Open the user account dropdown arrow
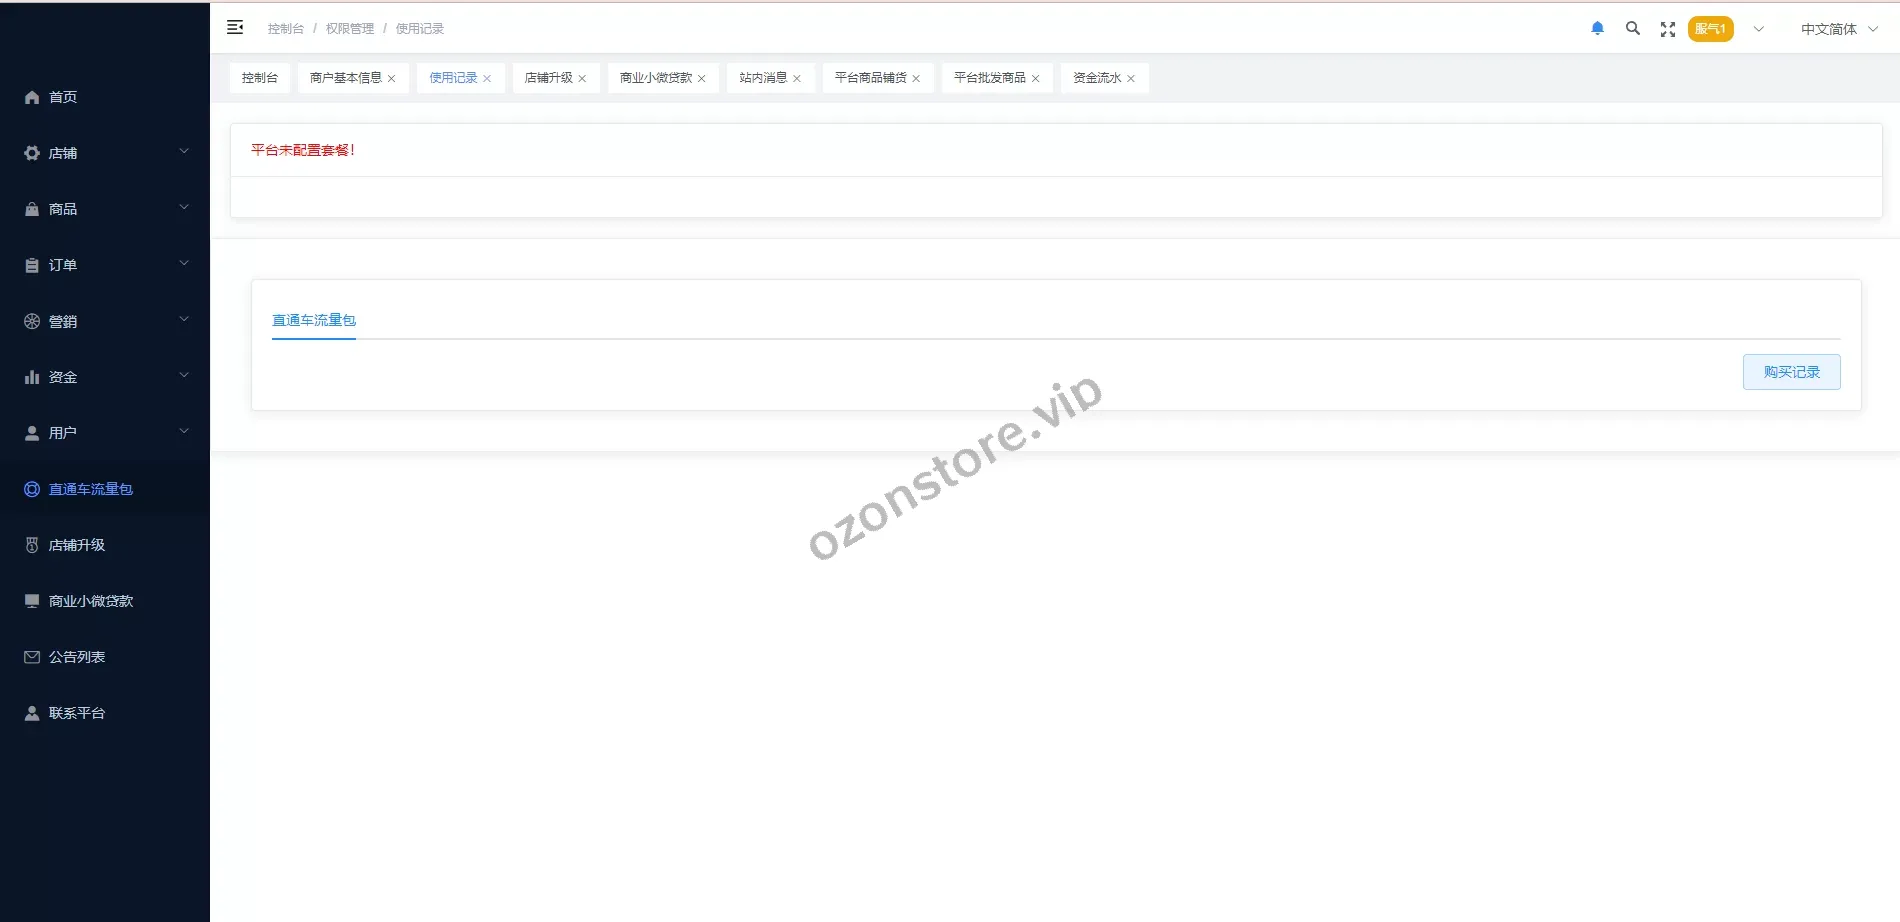The image size is (1900, 922). [1758, 29]
